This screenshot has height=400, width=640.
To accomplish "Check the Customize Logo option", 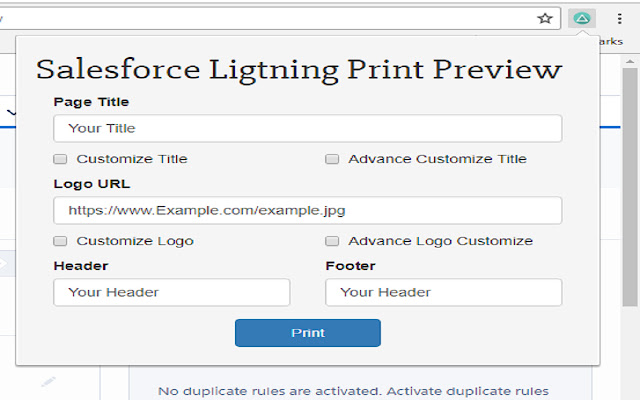I will pyautogui.click(x=60, y=241).
